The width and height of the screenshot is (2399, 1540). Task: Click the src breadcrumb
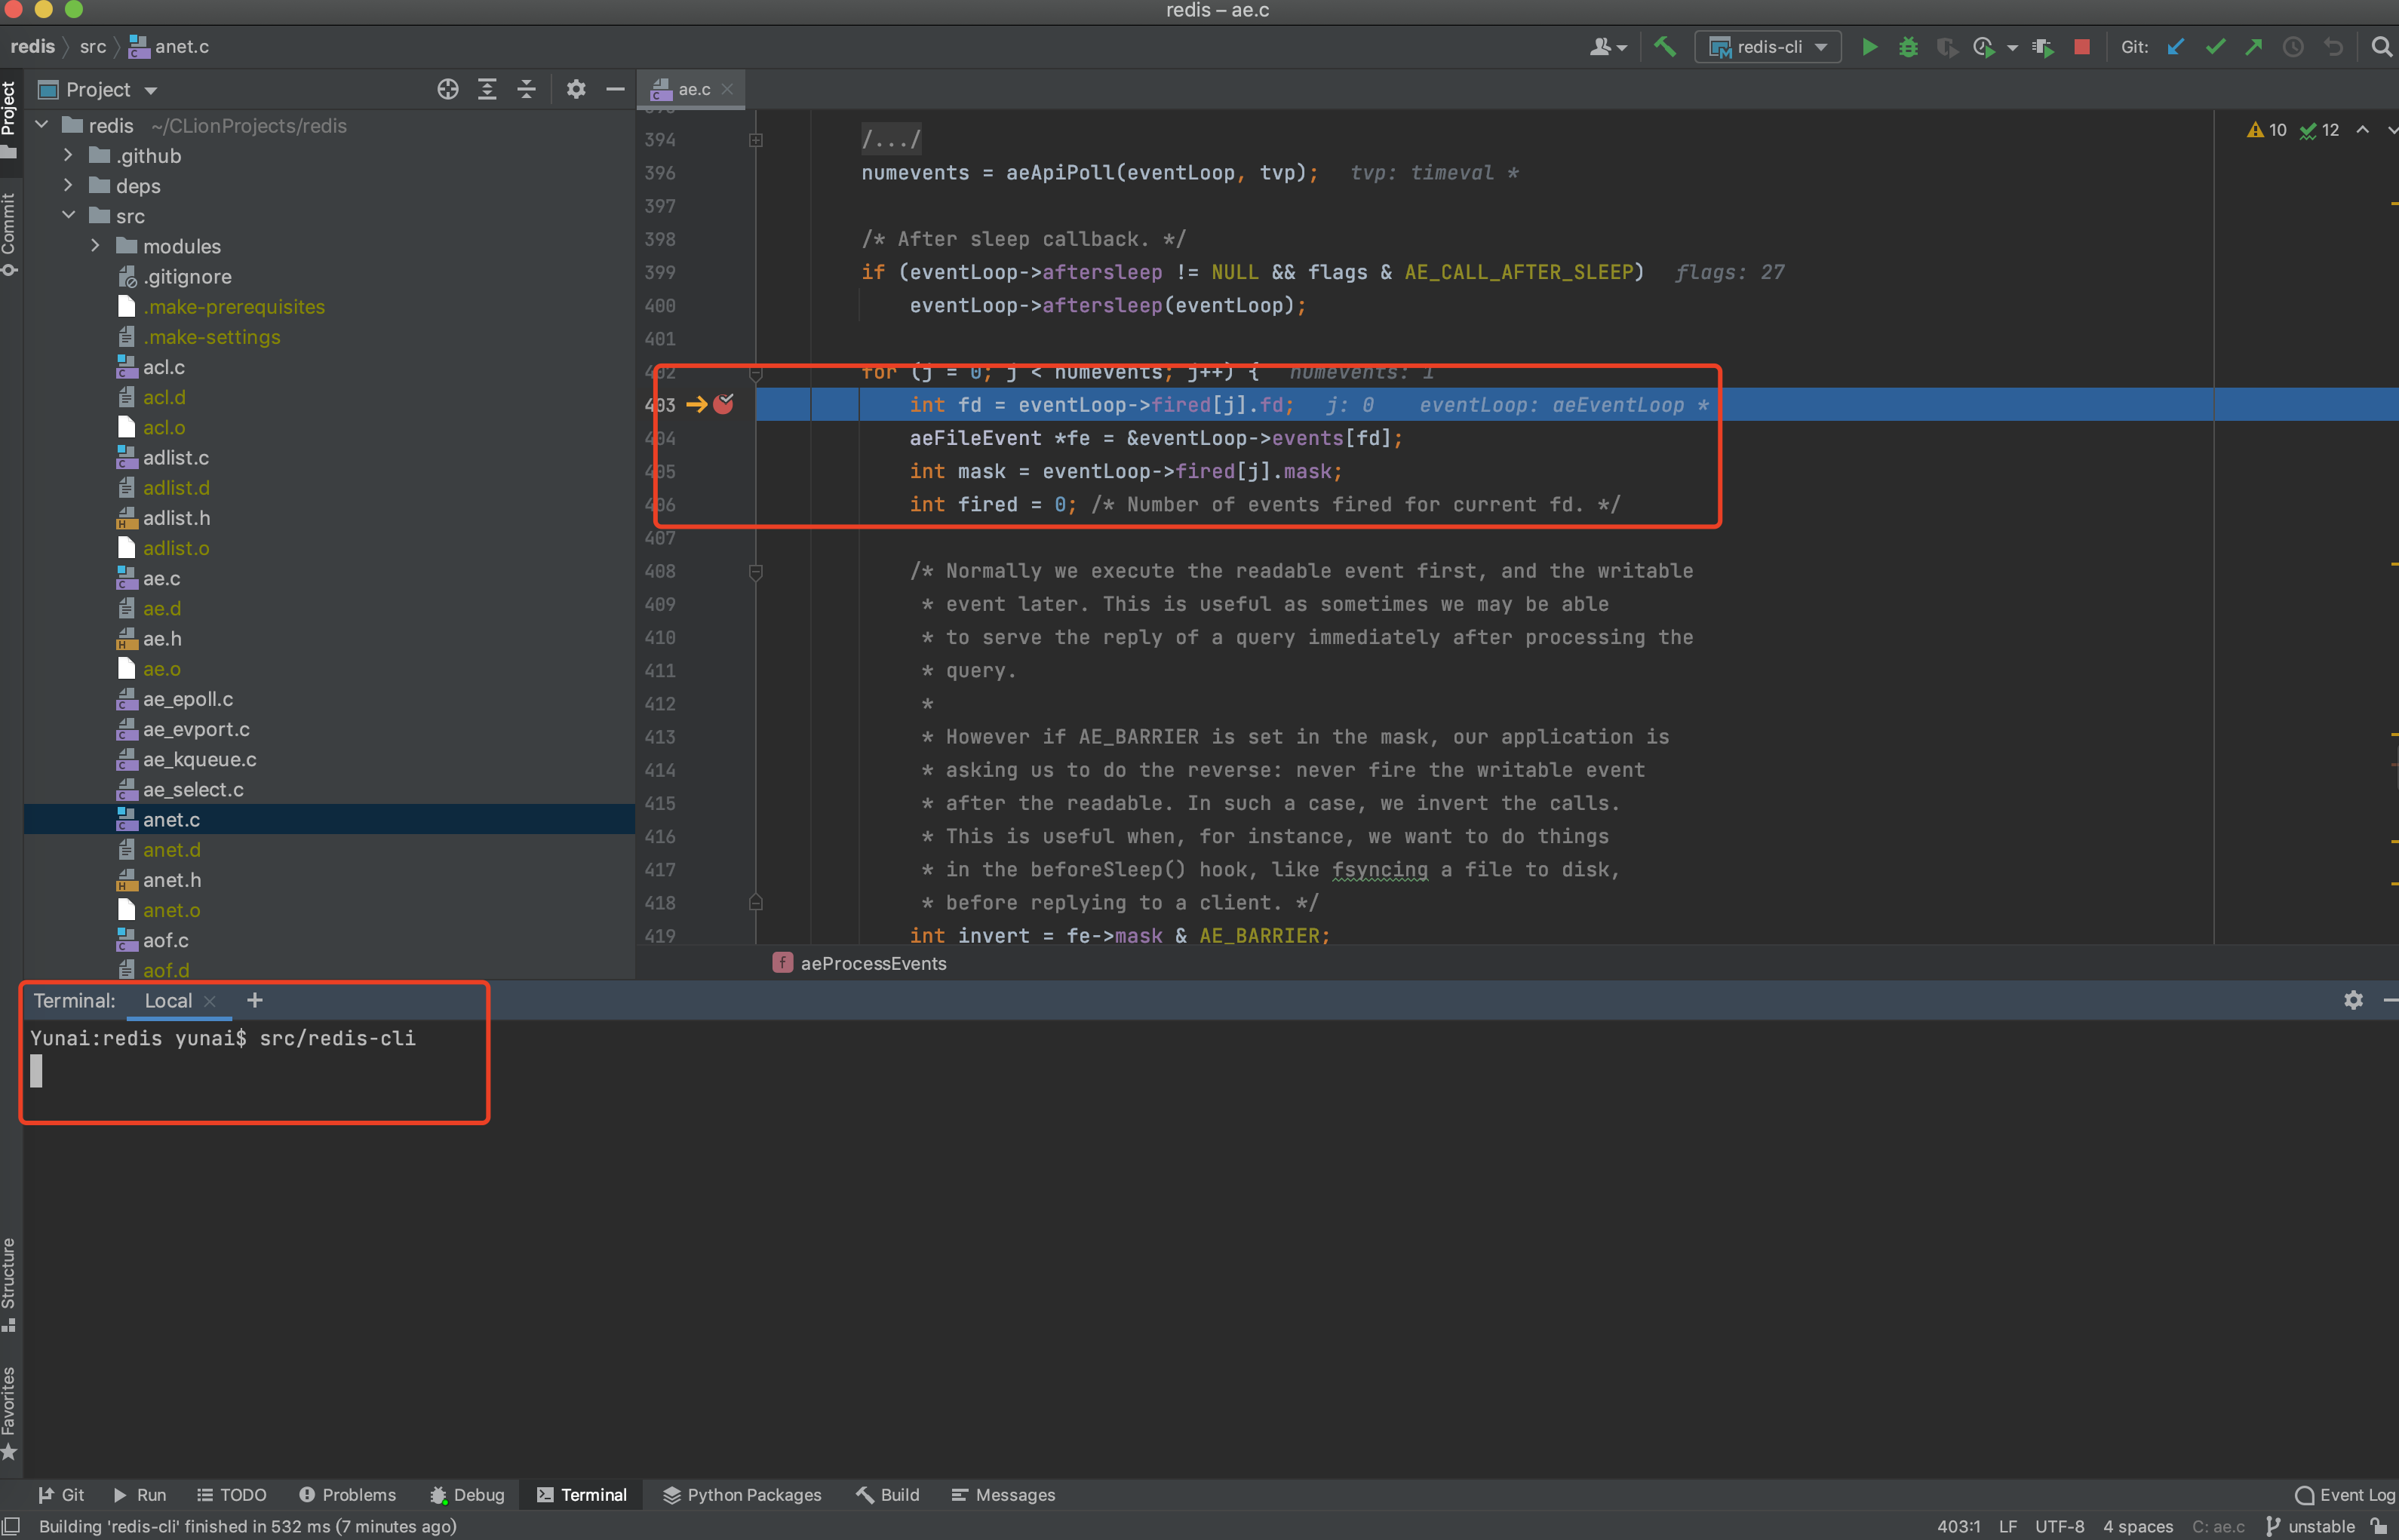(x=93, y=46)
